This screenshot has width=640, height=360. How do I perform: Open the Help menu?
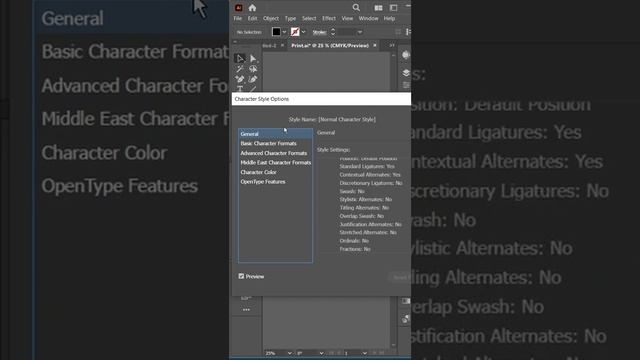[x=389, y=18]
